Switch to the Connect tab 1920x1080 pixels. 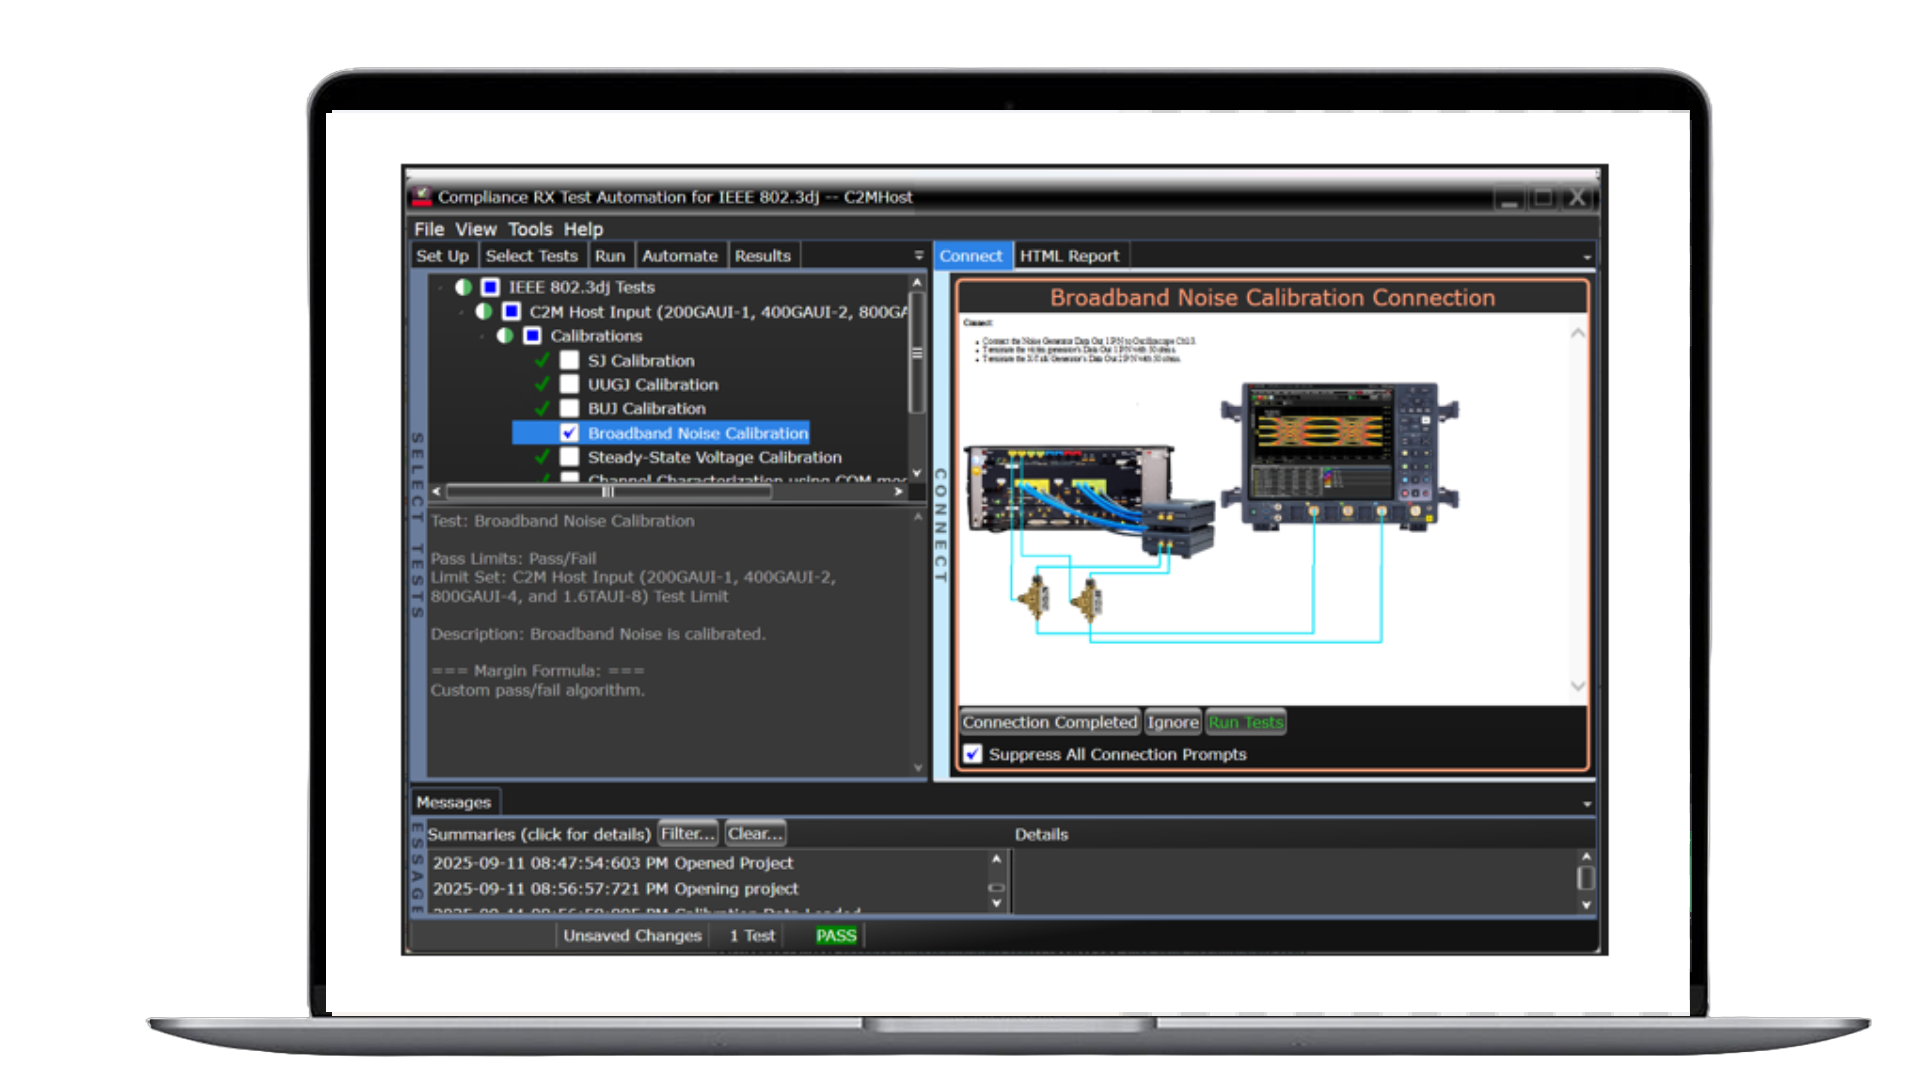pos(971,256)
